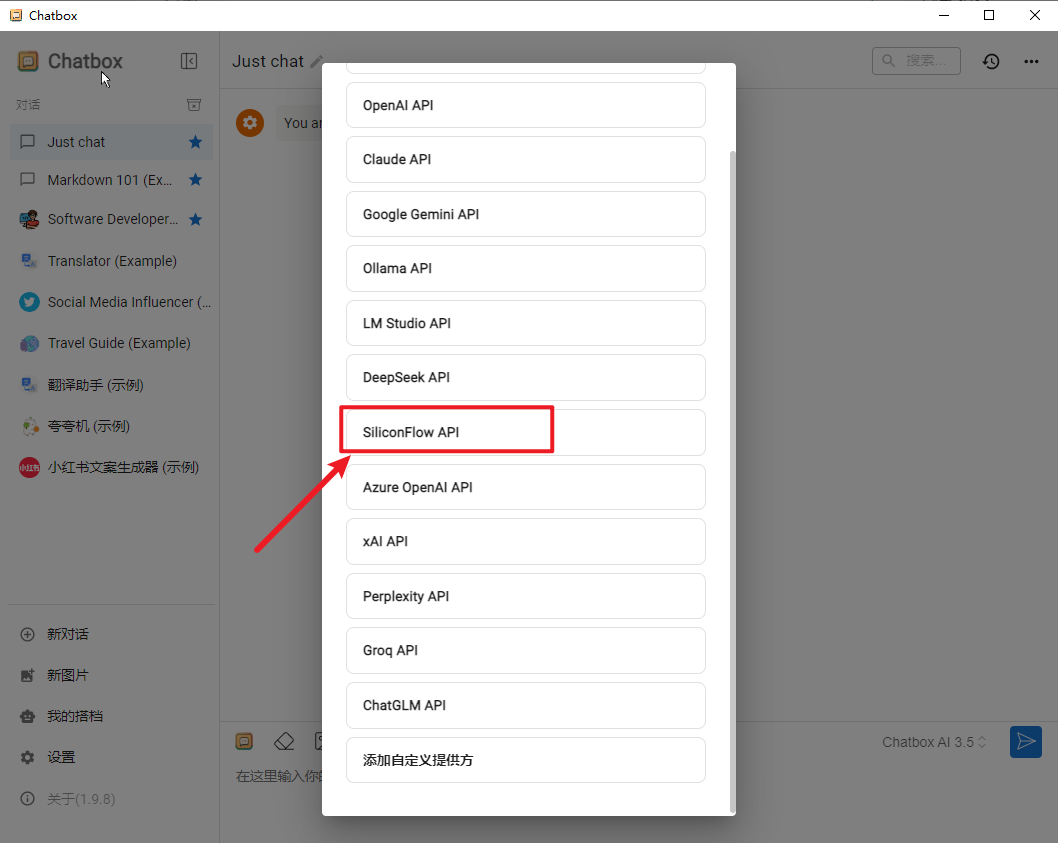Open 关于(1.9.8) about page
This screenshot has width=1058, height=843.
(111, 799)
